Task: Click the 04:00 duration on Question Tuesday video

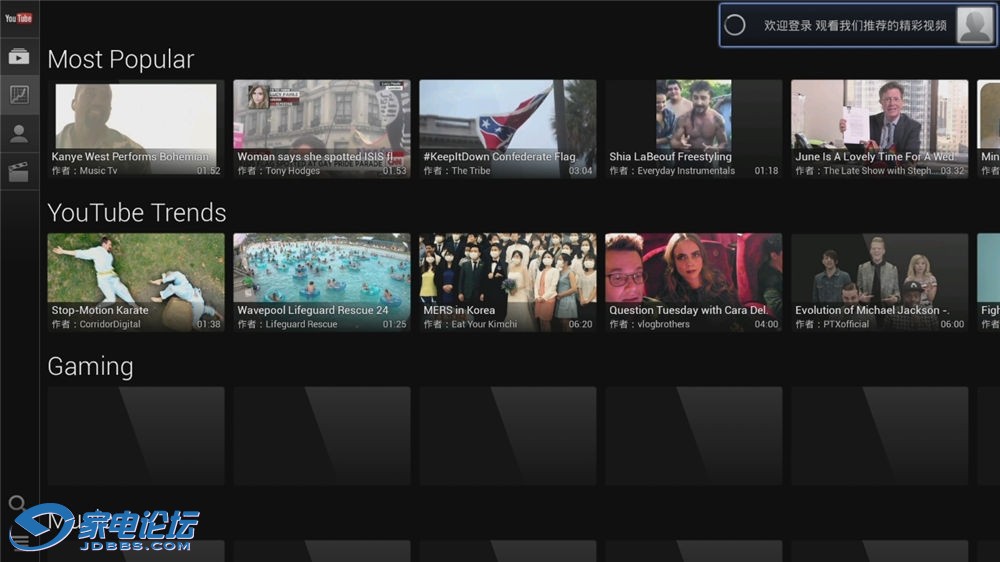Action: point(766,324)
